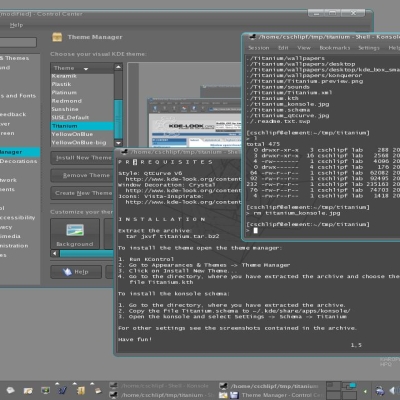The width and height of the screenshot is (400, 400).
Task: Click the cyan horizontal scrollbar thumb
Action: click(x=87, y=254)
